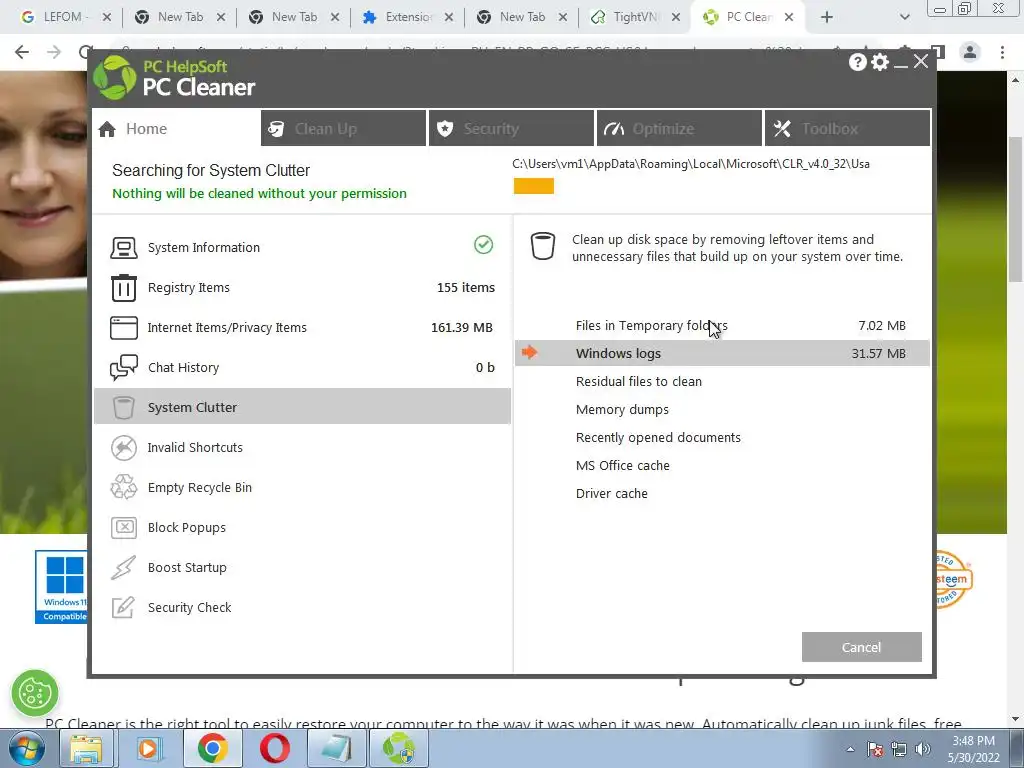Screen dimensions: 1024x768
Task: Click the System Information computer icon
Action: [x=123, y=248]
